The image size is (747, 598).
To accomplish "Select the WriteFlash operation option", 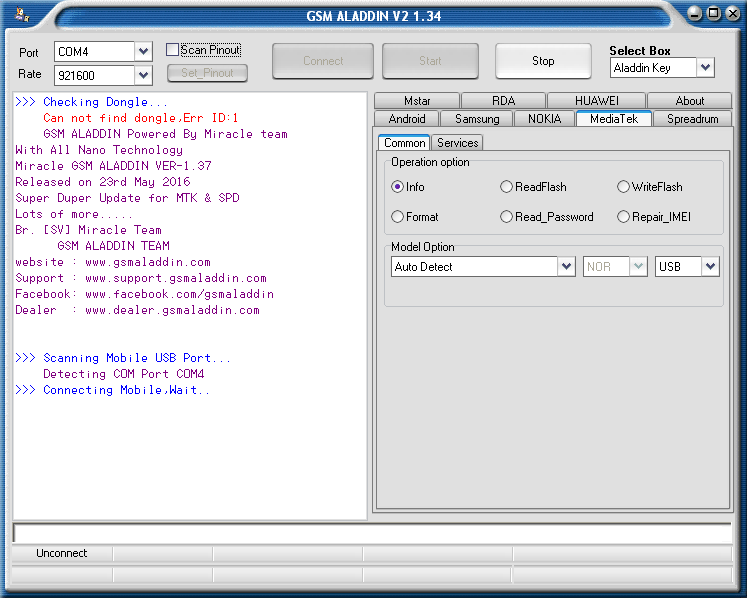I will click(x=623, y=187).
